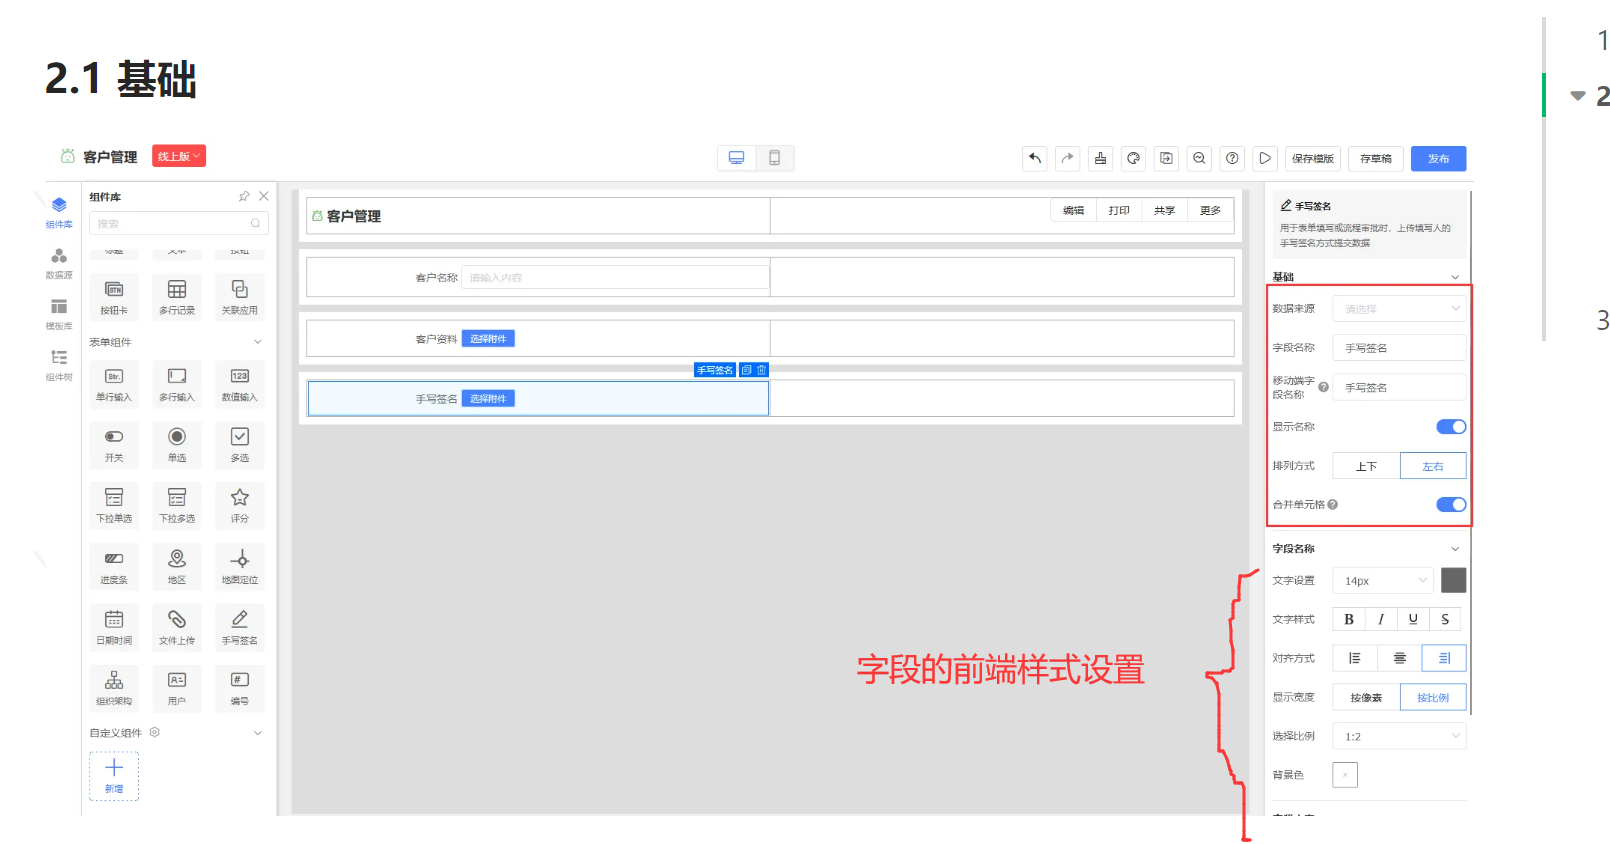Image resolution: width=1610 pixels, height=844 pixels.
Task: Select the 手写签名 component in library
Action: click(x=240, y=628)
